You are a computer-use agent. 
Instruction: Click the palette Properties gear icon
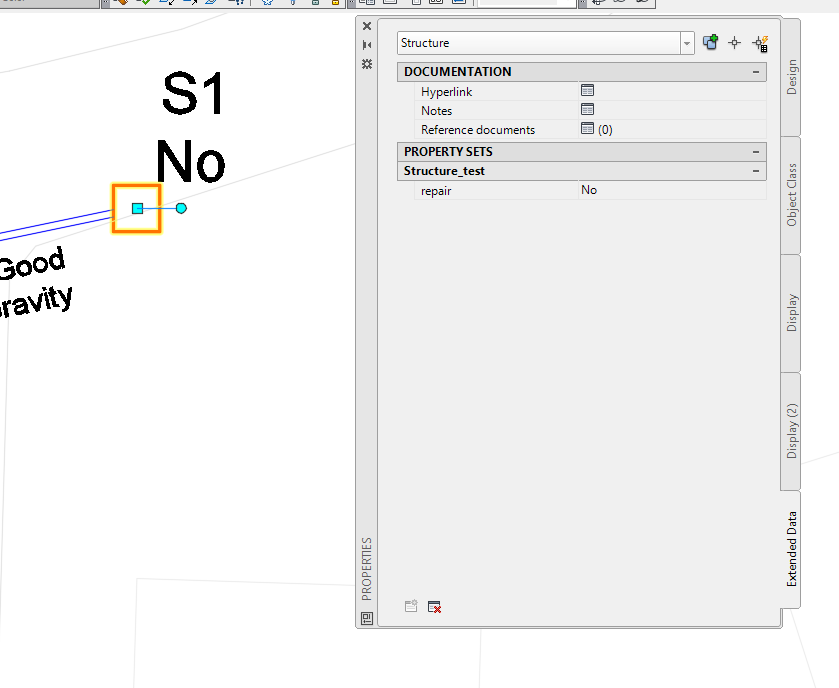pyautogui.click(x=367, y=64)
